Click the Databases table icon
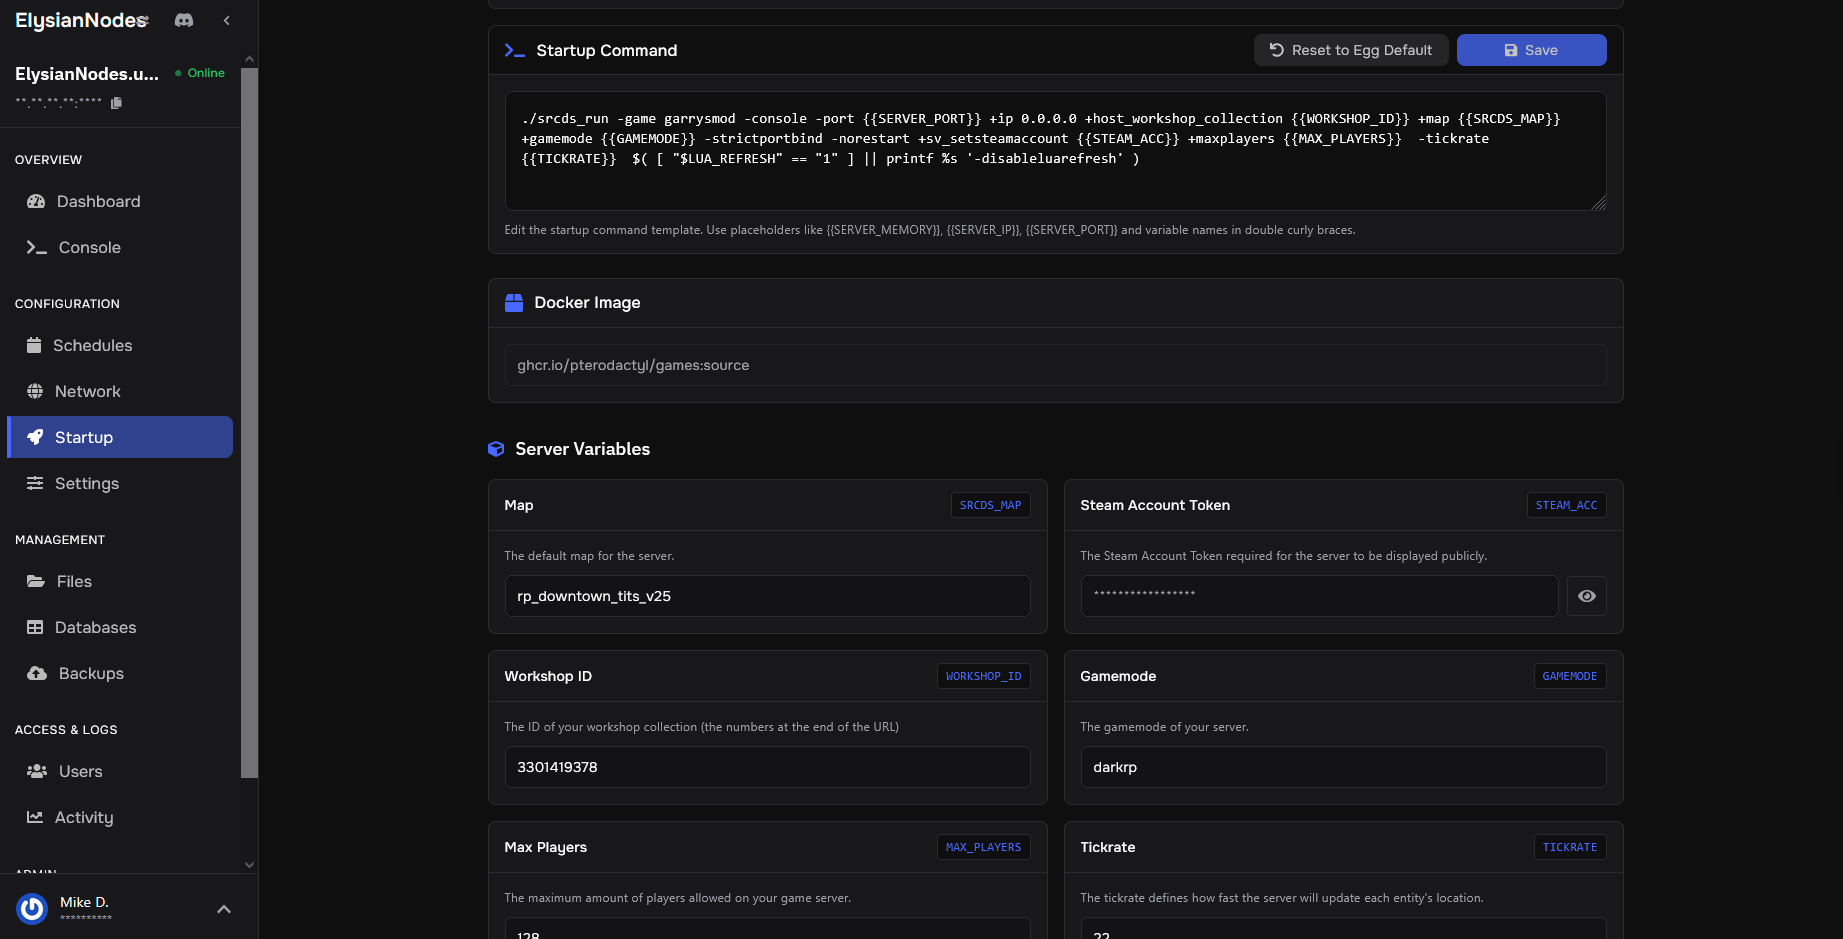Image resolution: width=1843 pixels, height=939 pixels. [x=35, y=627]
